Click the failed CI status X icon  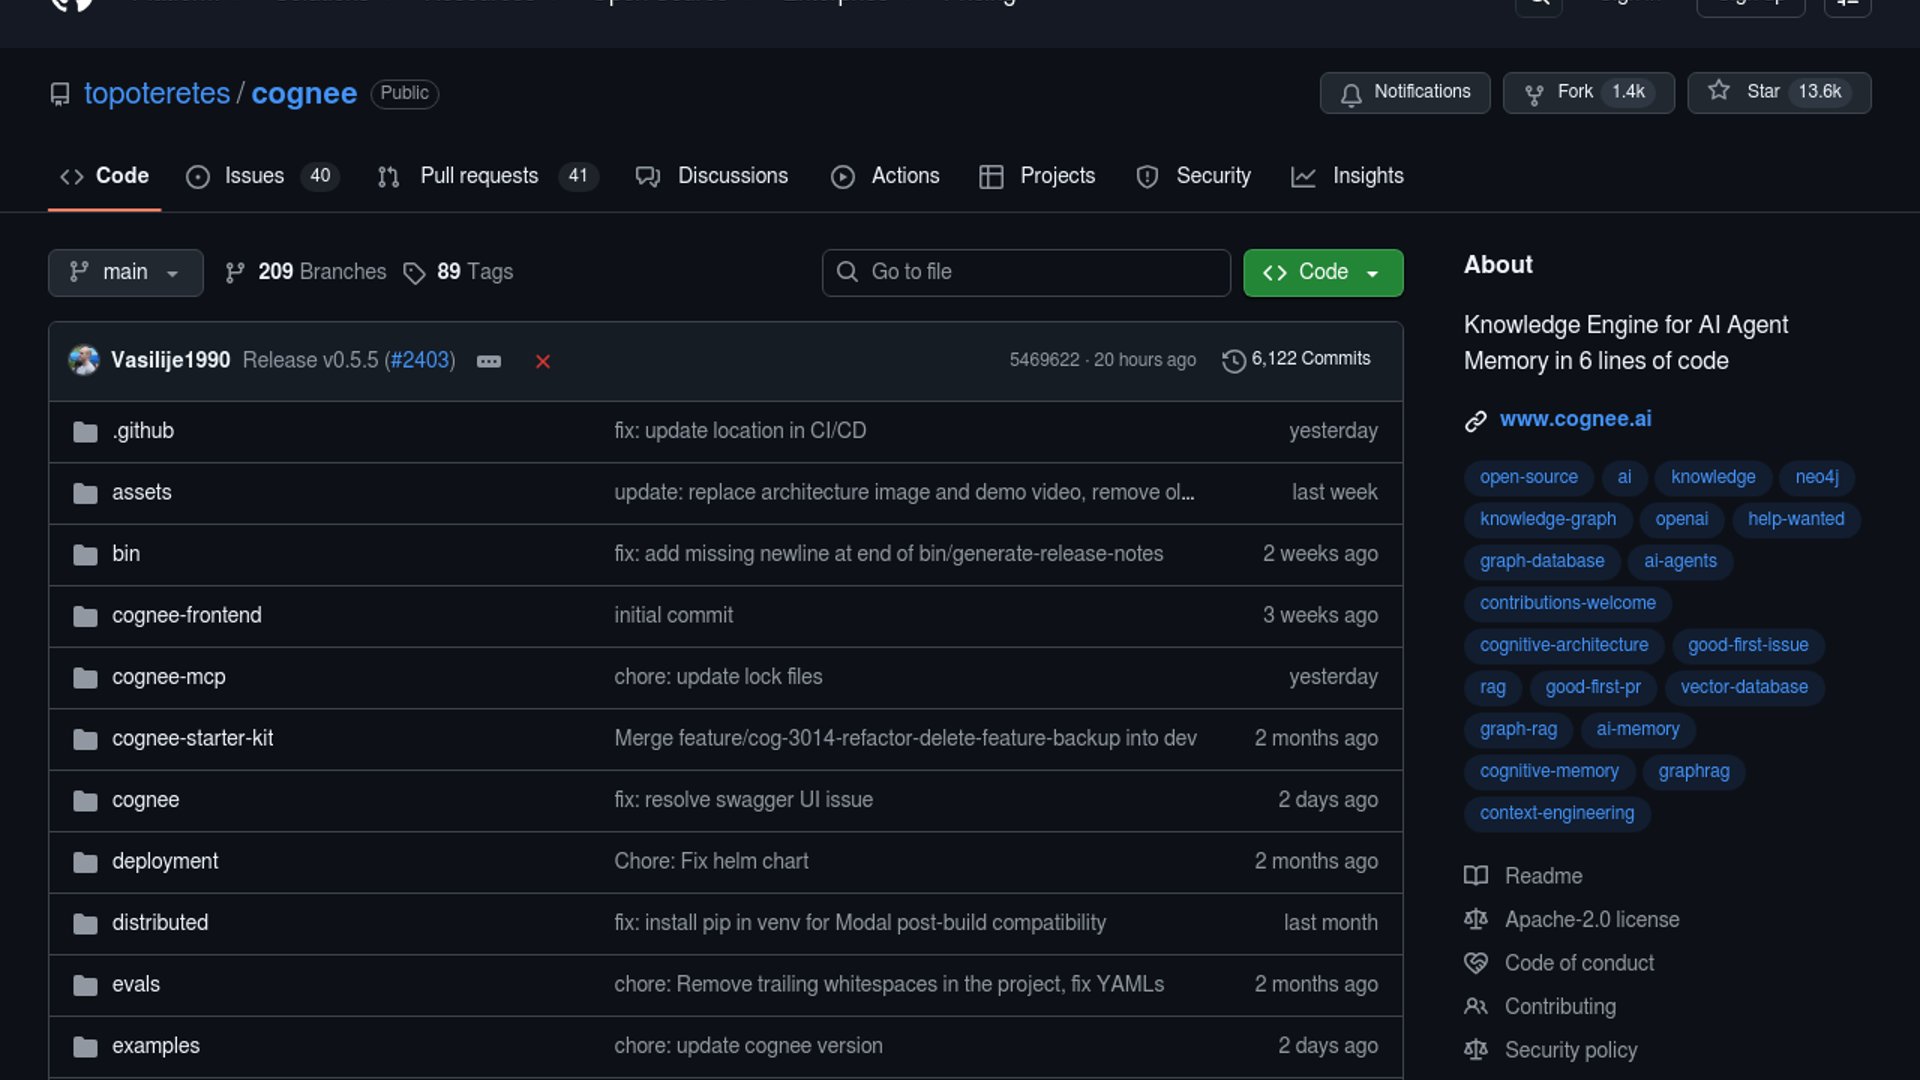542,361
